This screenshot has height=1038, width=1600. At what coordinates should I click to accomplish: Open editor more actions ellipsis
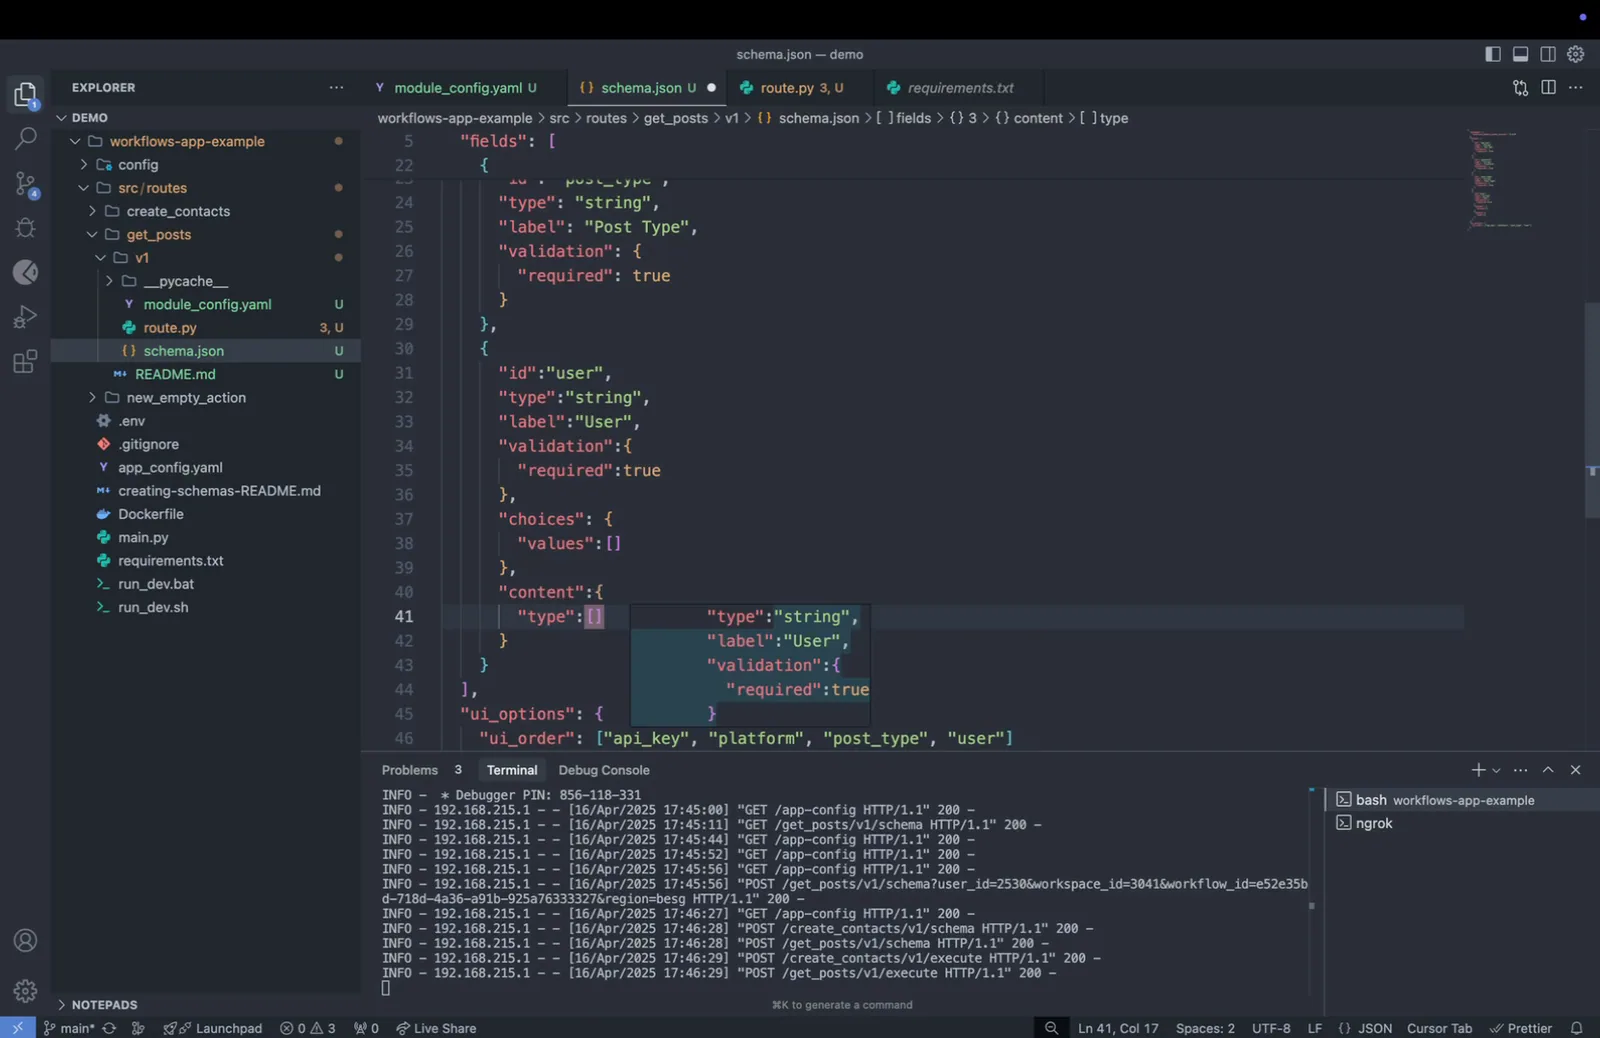tap(1576, 88)
